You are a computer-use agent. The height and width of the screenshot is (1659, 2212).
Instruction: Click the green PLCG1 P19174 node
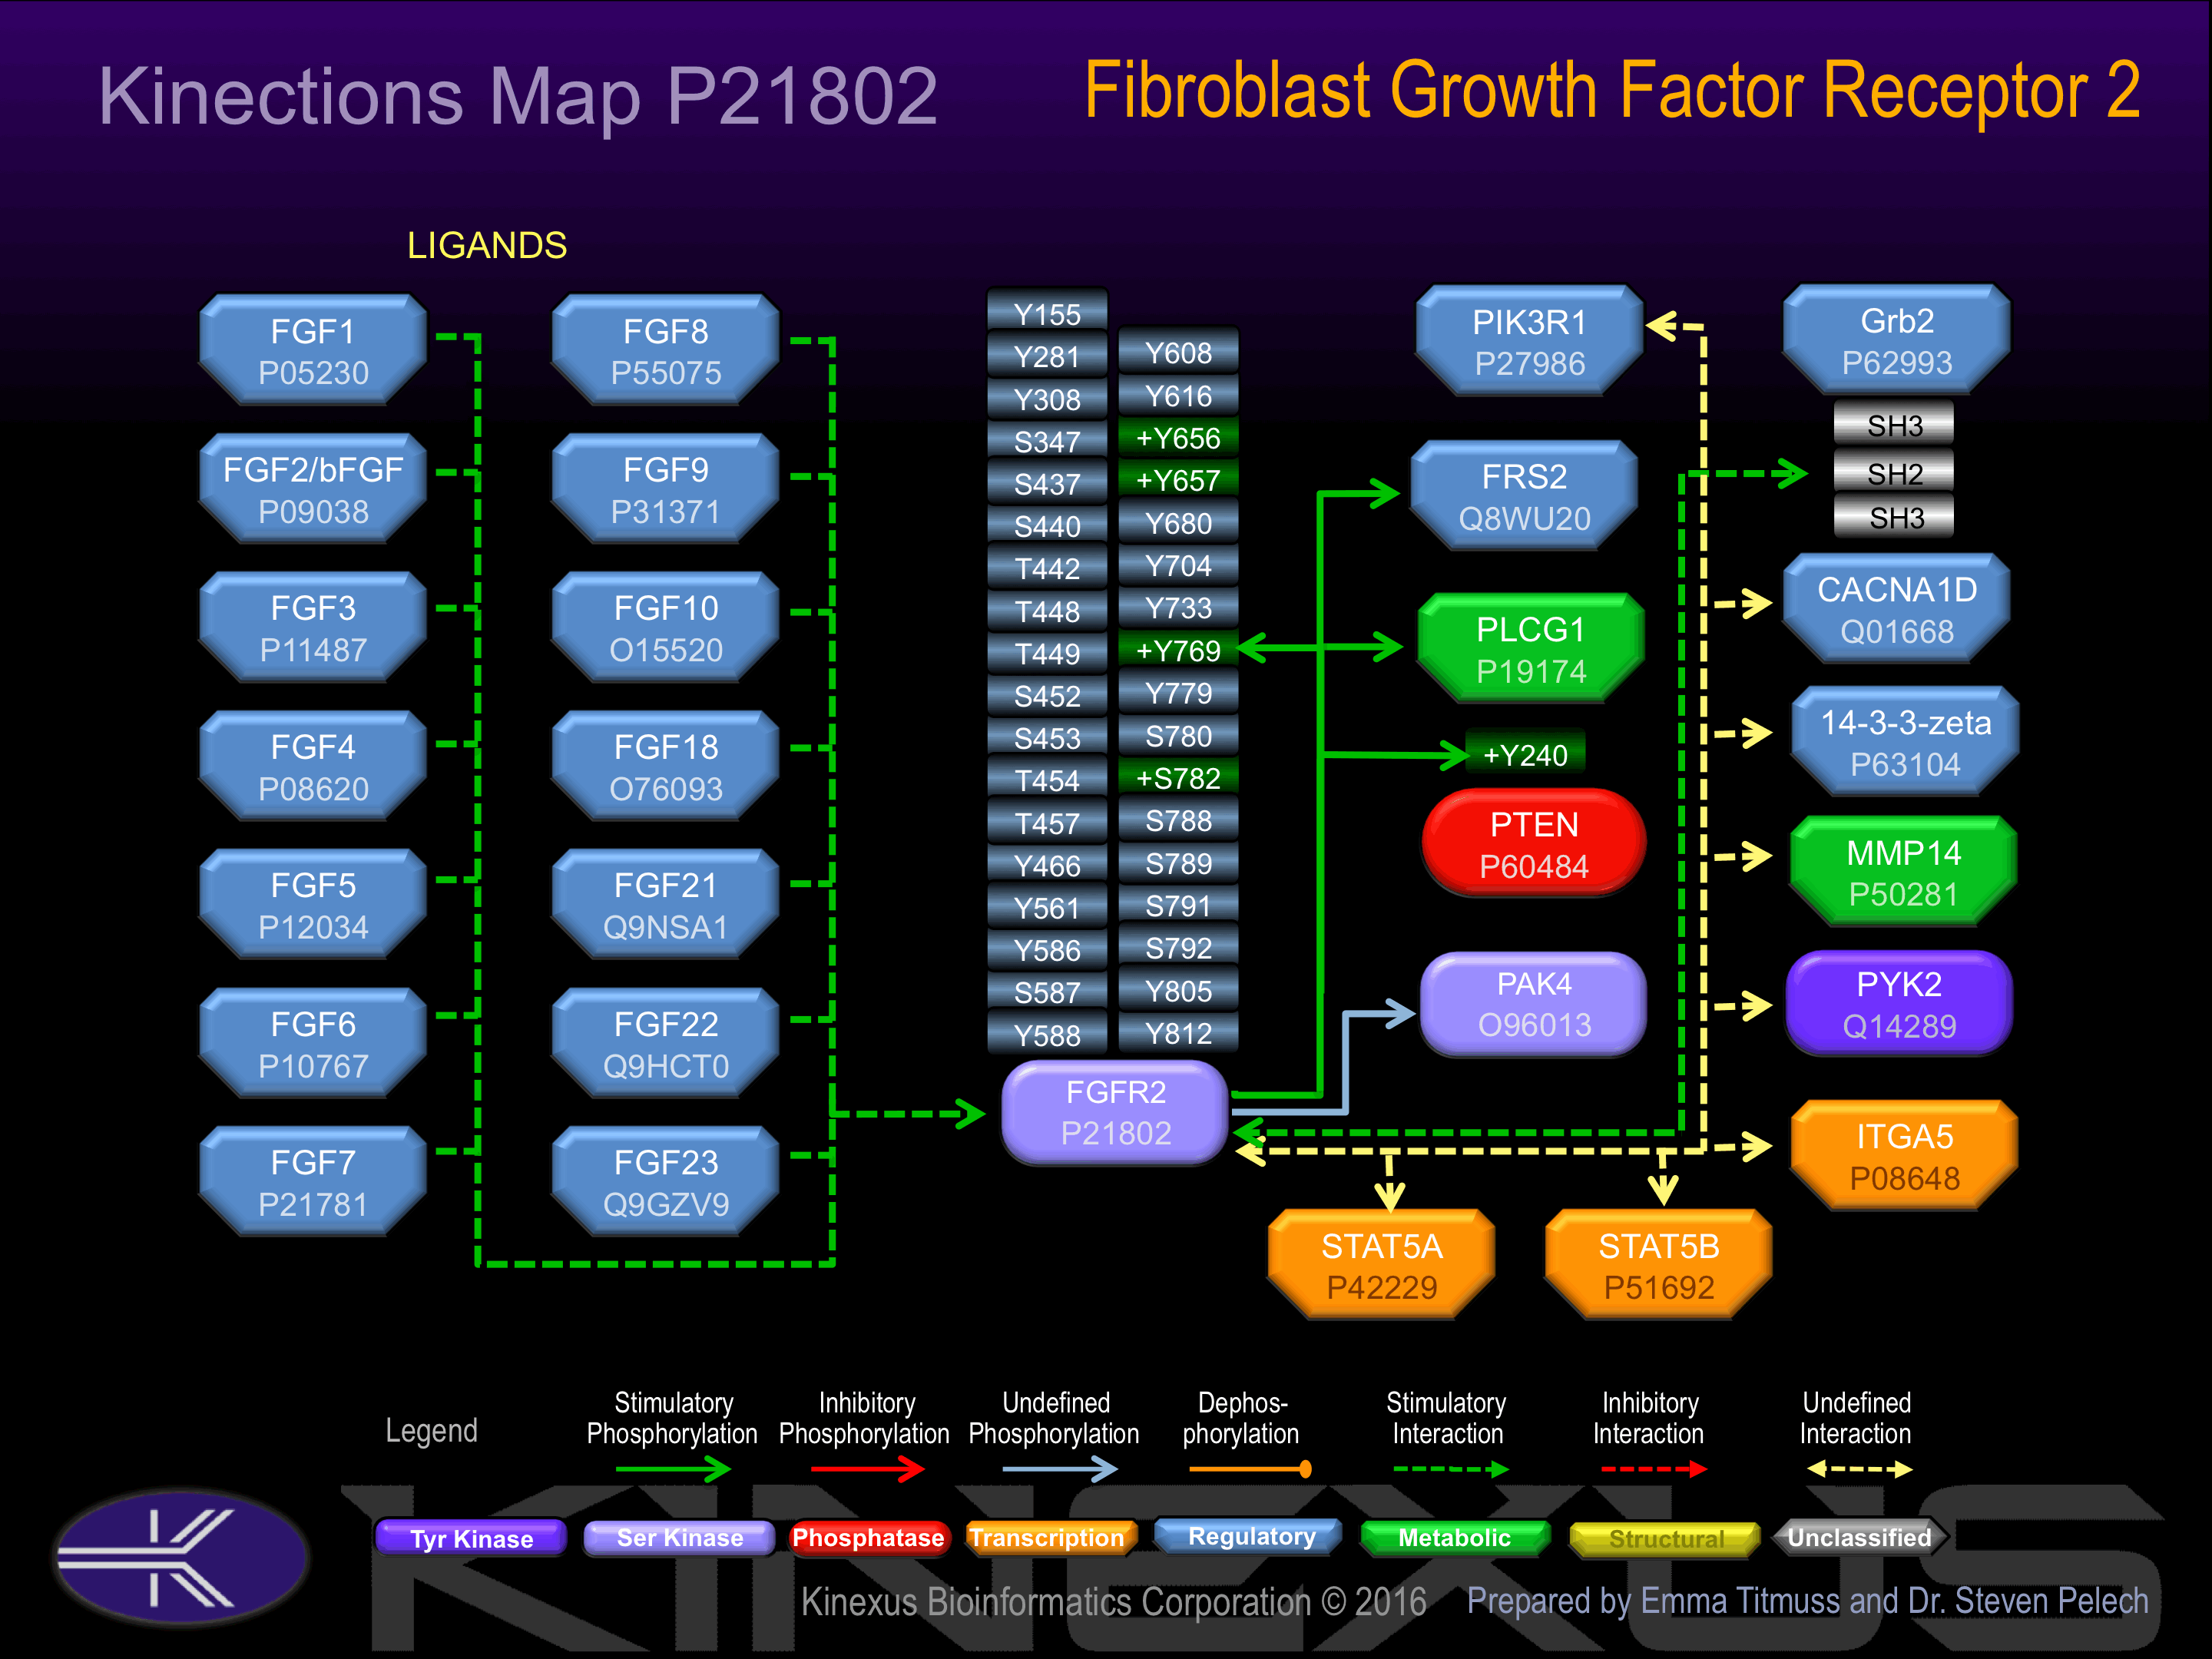(x=1531, y=650)
